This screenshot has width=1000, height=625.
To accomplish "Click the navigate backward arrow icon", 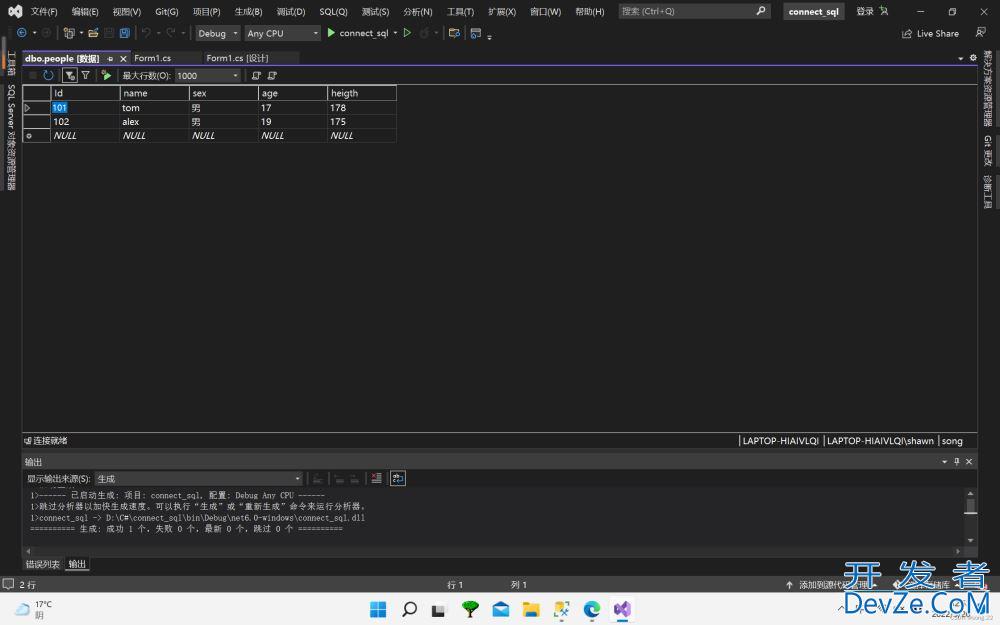I will 22,33.
